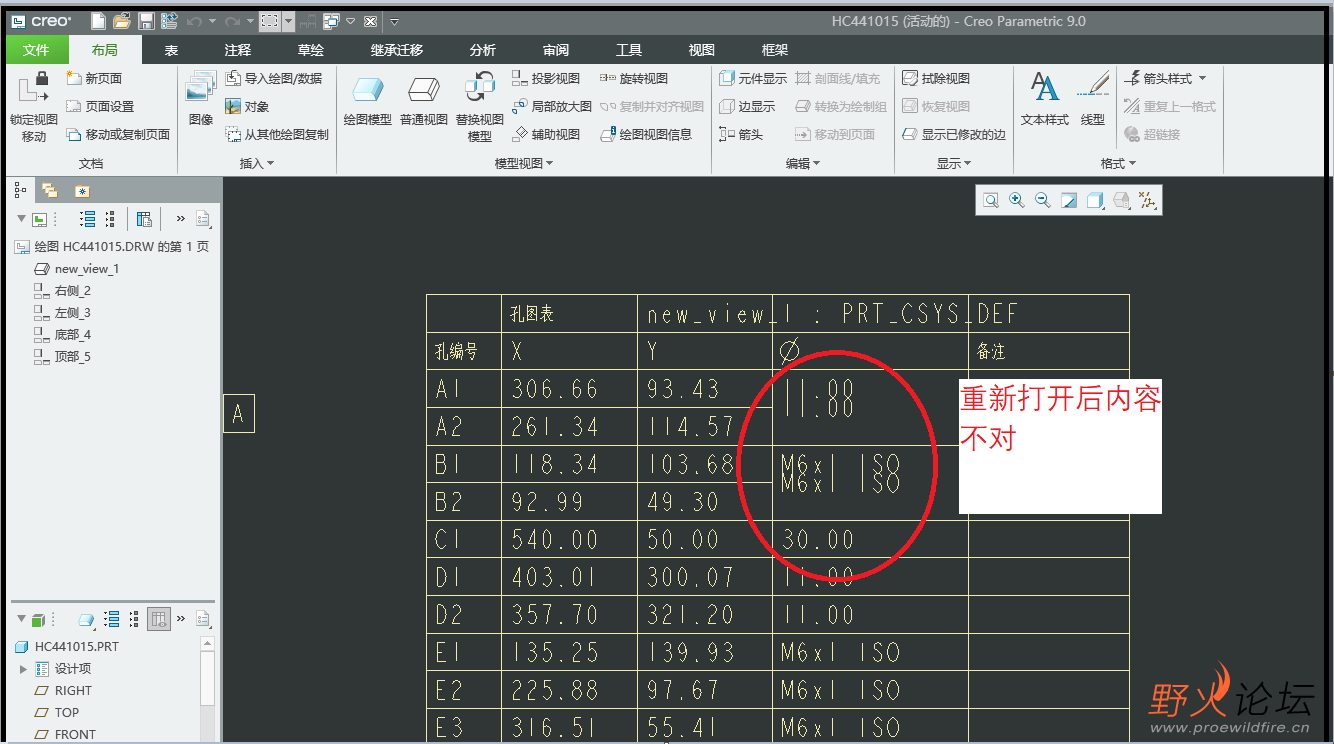Viewport: 1334px width, 744px height.
Task: Switch to the 分析 (Analysis) ribbon tab
Action: 482,50
